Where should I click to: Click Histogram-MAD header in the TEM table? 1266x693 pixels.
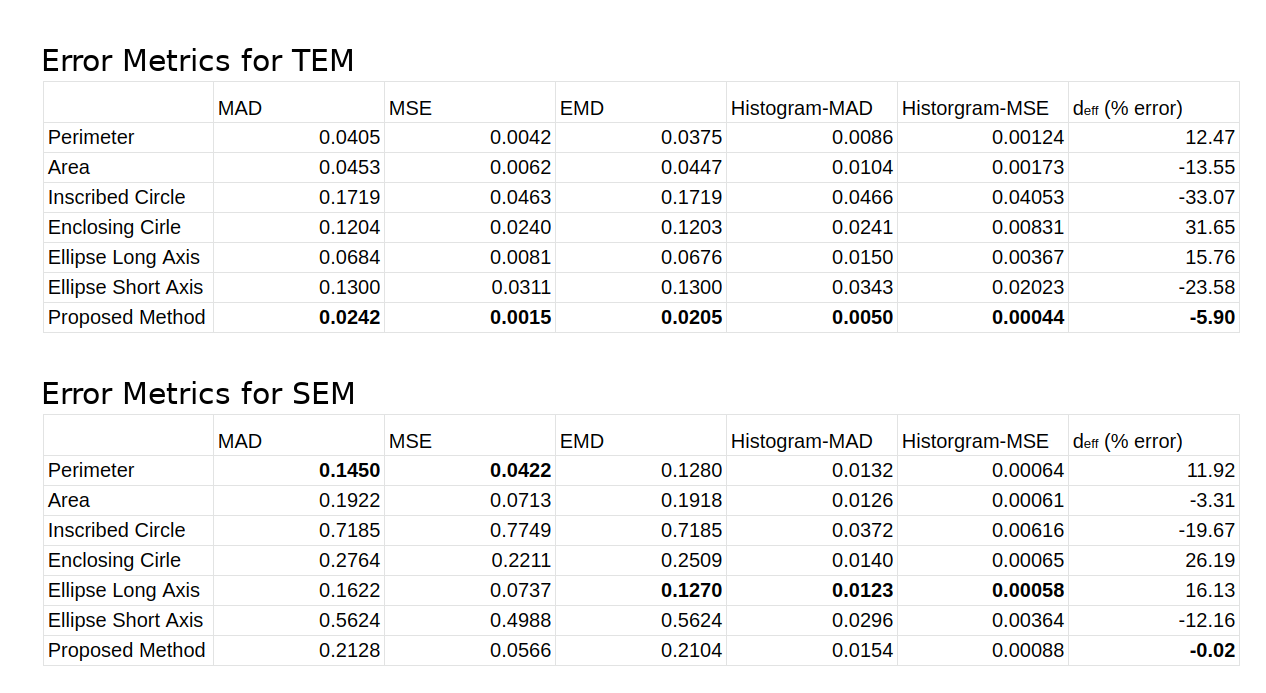coord(801,108)
